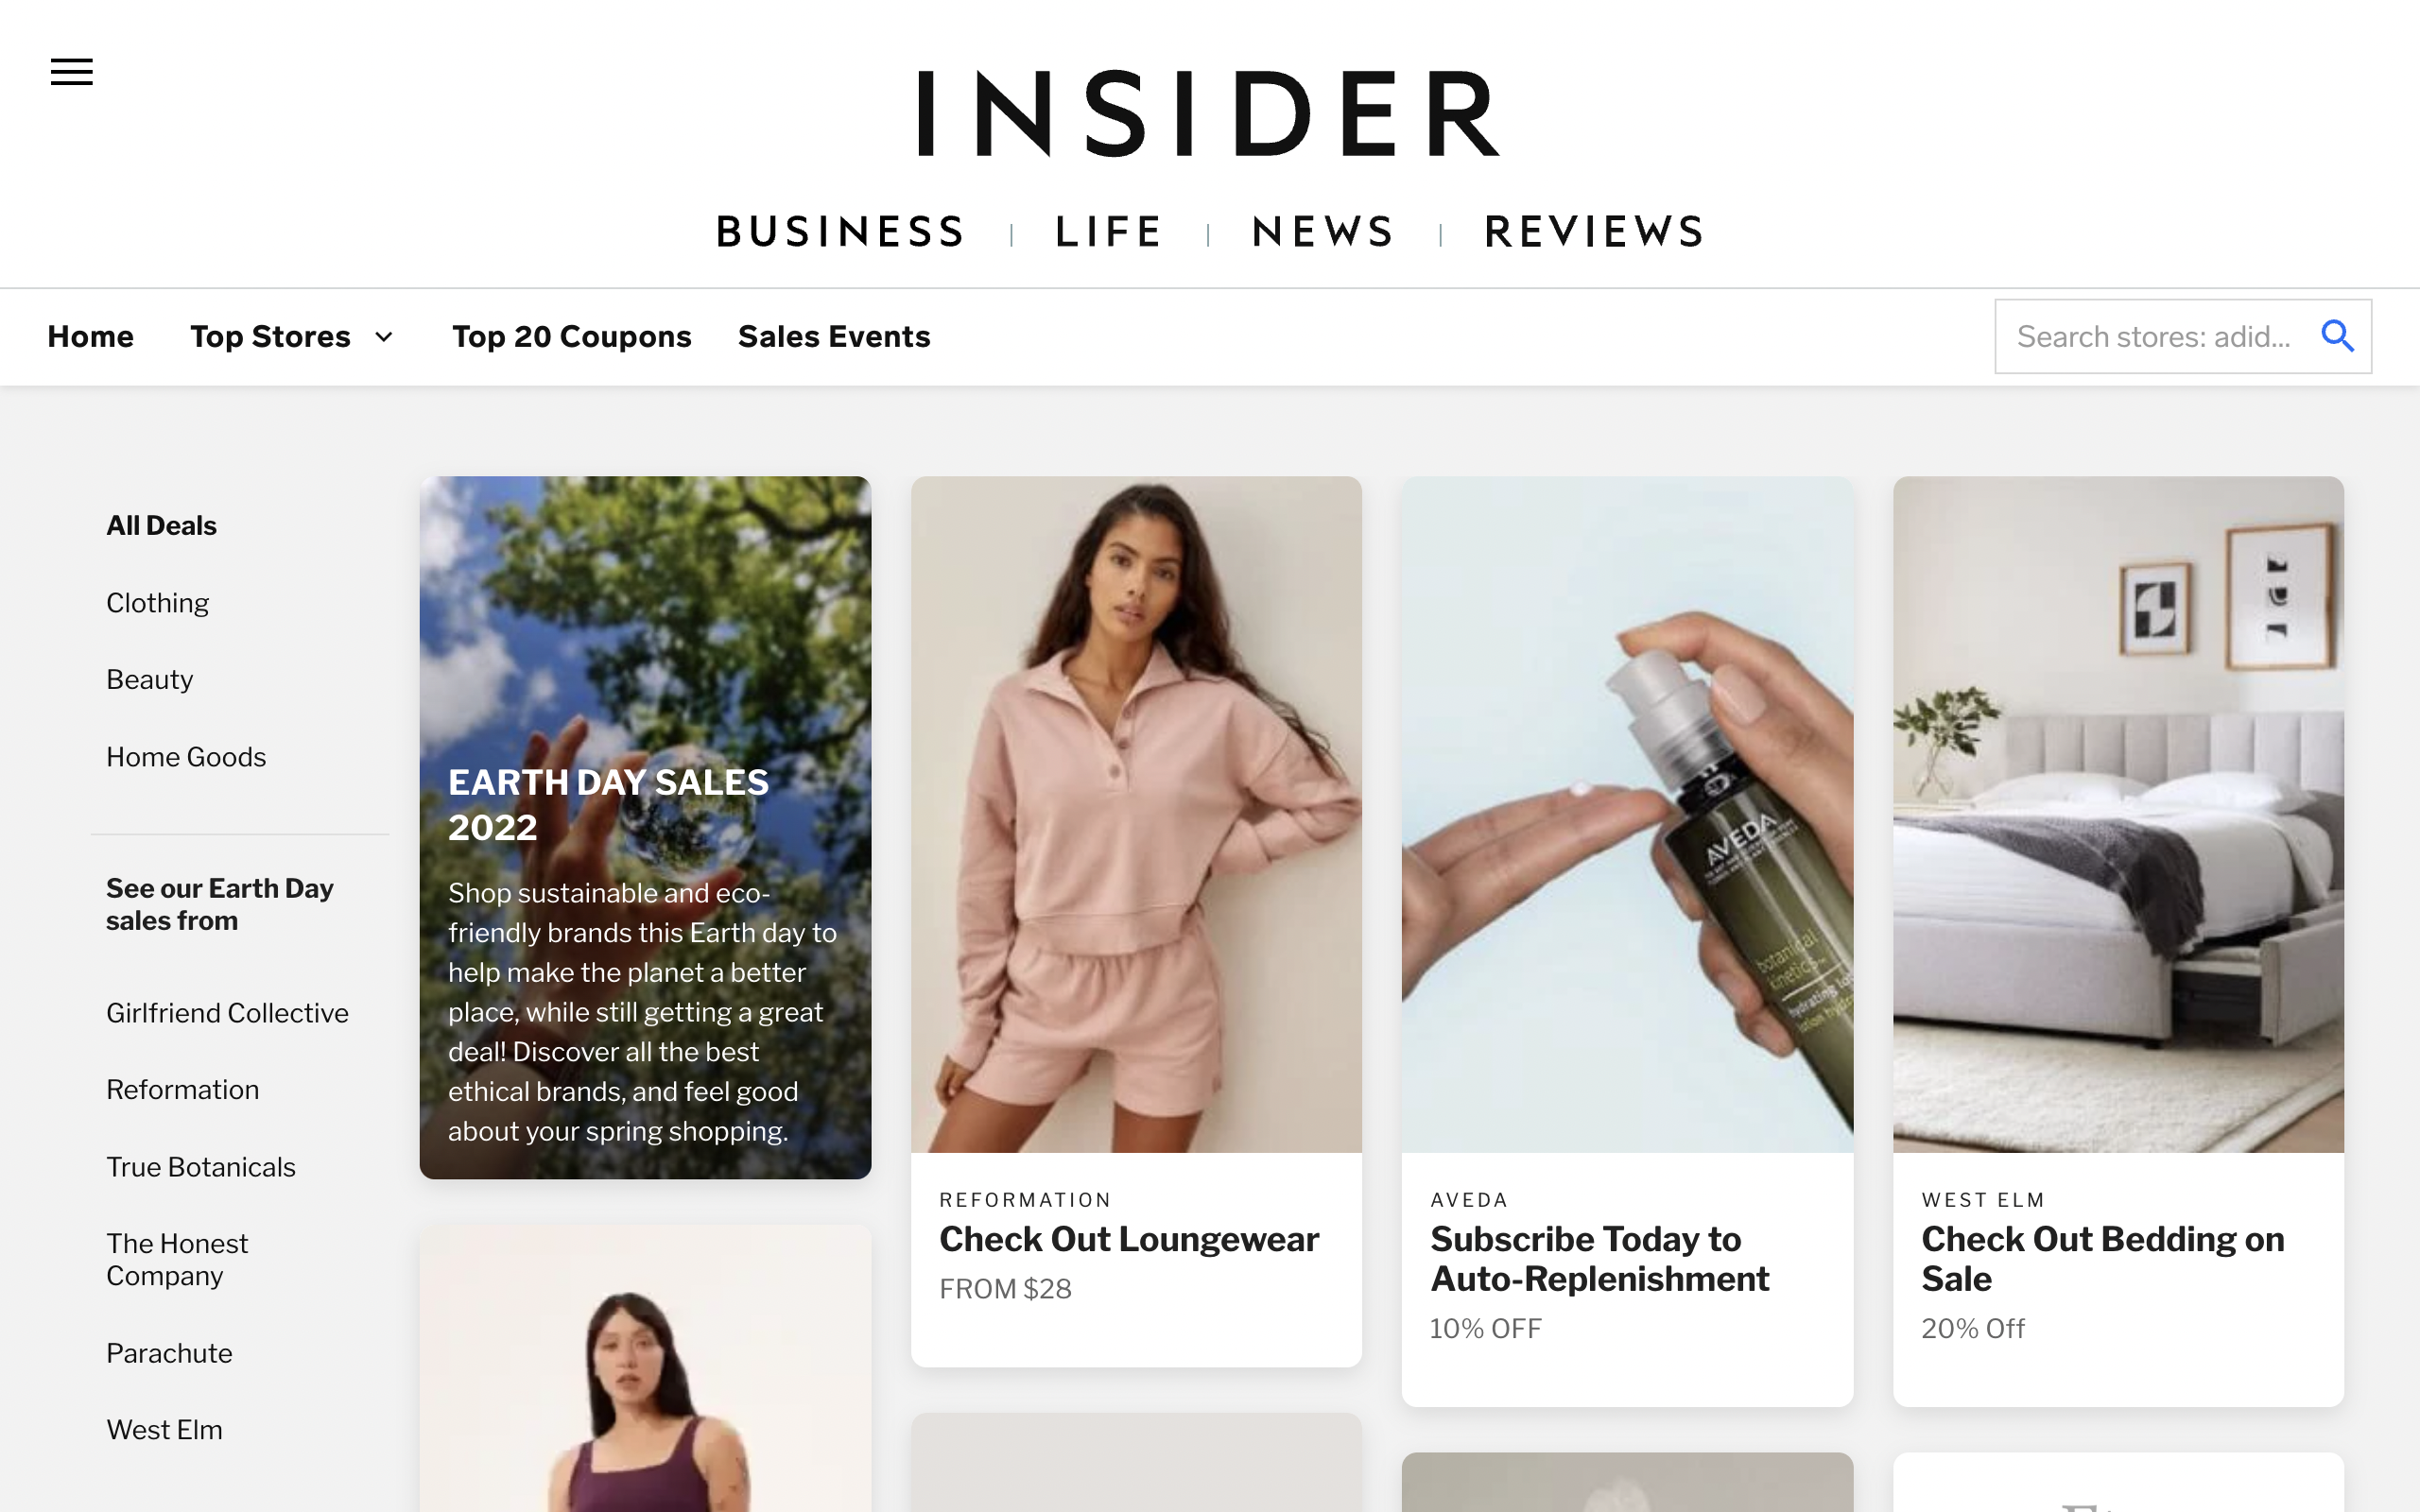Expand the Top Stores dropdown chevron

tap(384, 337)
